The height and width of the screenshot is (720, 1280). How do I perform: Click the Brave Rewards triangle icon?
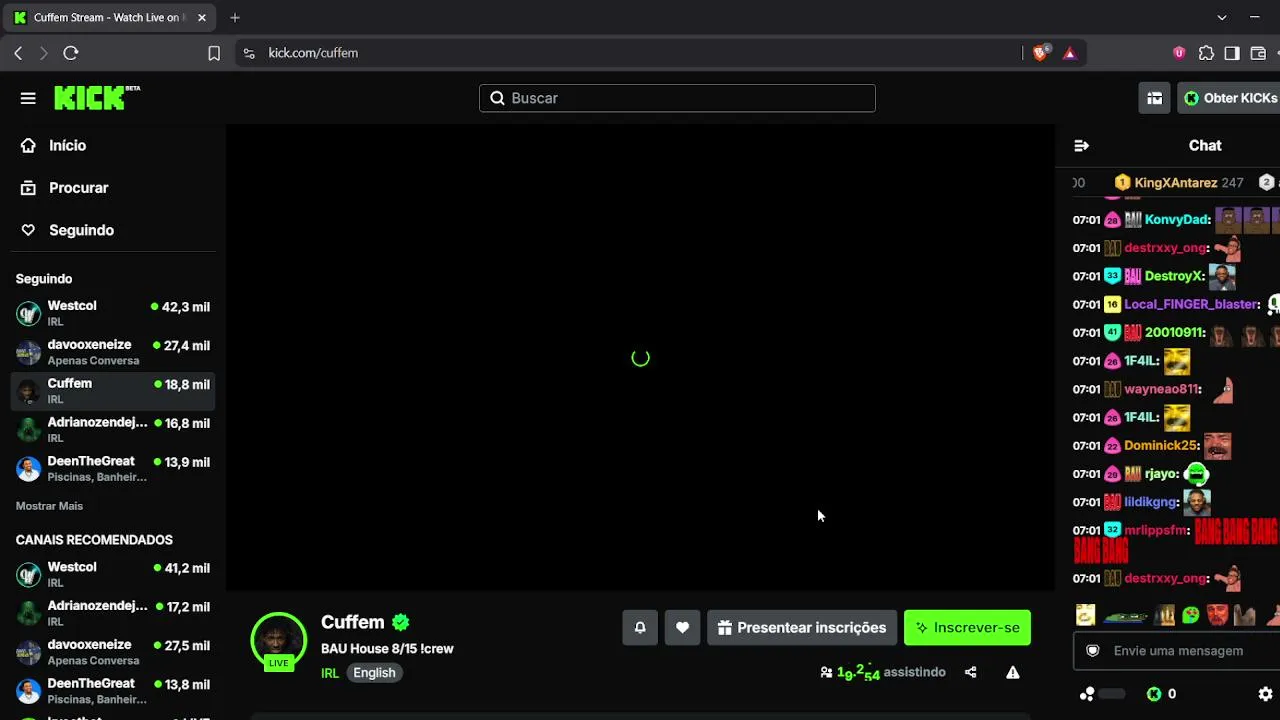coord(1070,53)
